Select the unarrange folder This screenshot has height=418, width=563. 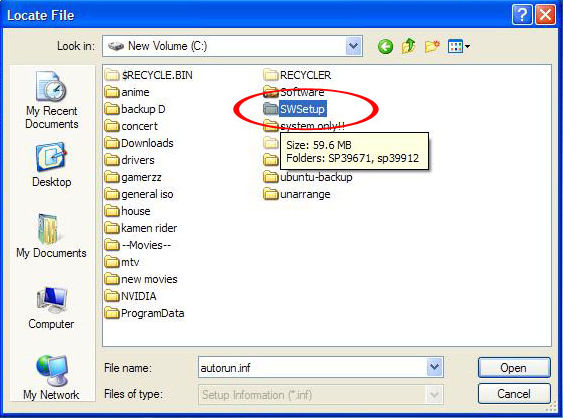point(297,194)
